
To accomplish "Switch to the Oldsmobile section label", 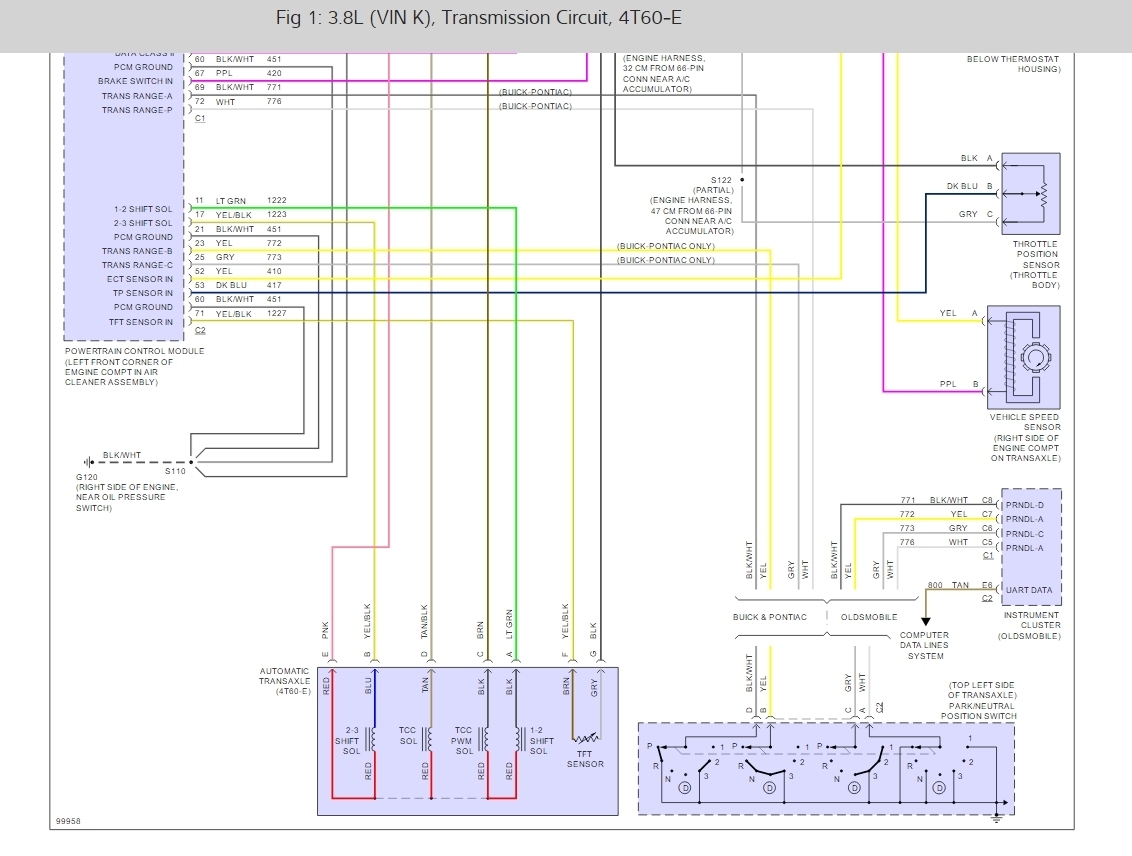I will click(867, 617).
